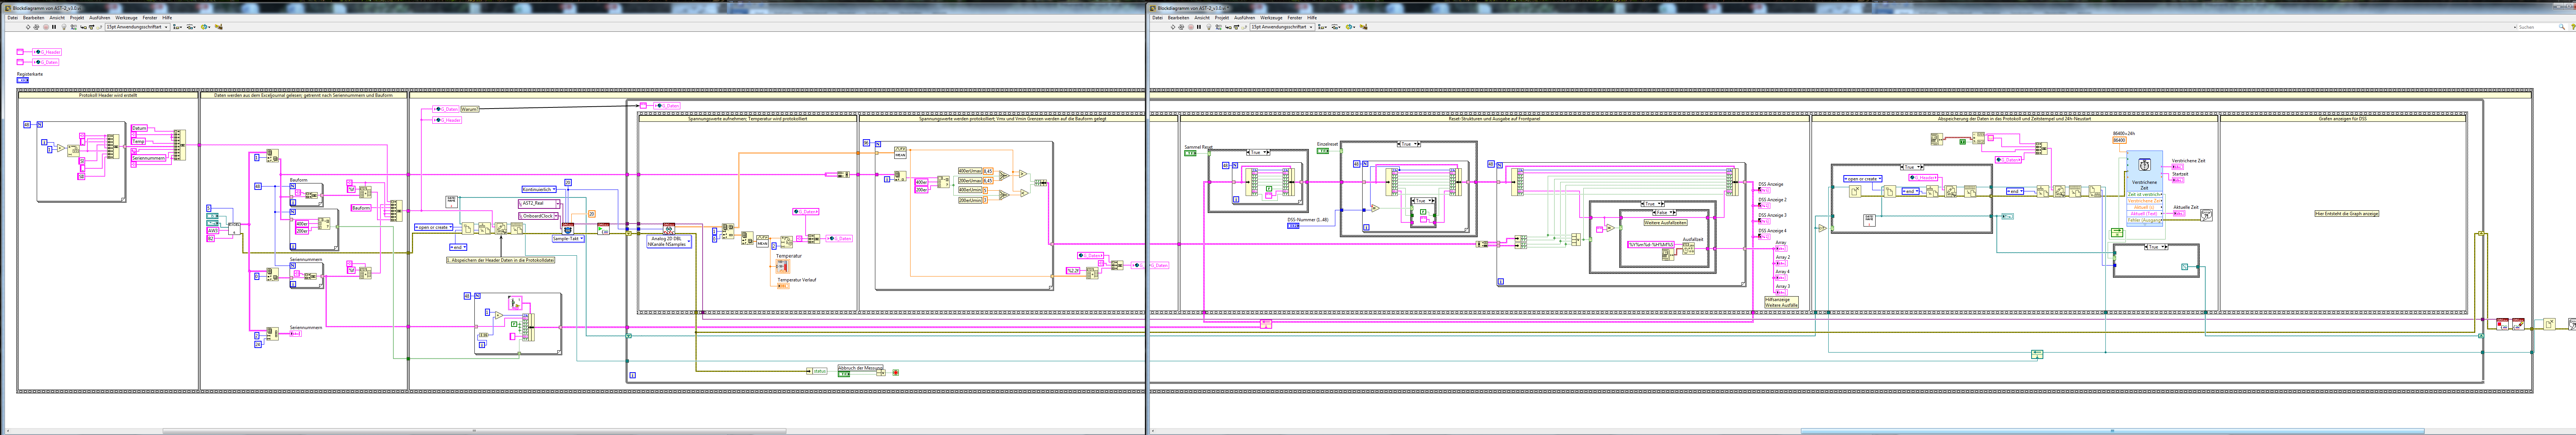Click the DSS-Nummer (1..48) control terminal
This screenshot has width=2576, height=435.
[1293, 226]
